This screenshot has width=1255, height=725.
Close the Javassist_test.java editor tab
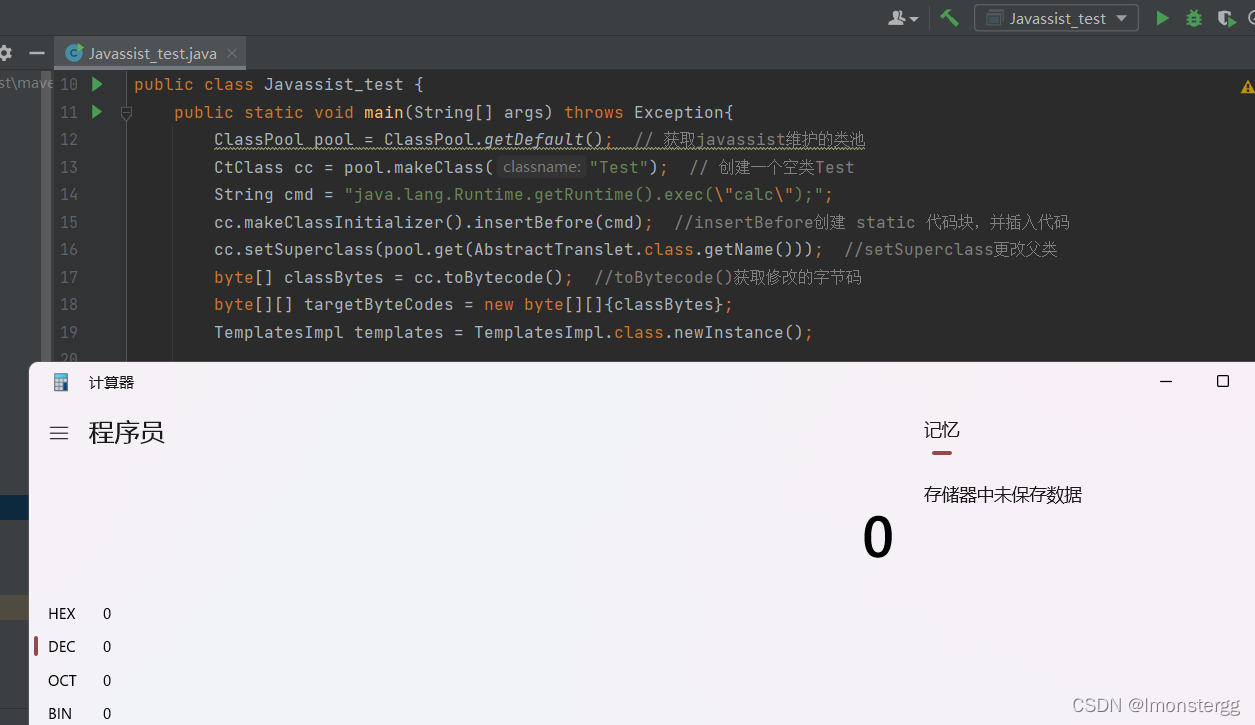tap(232, 53)
